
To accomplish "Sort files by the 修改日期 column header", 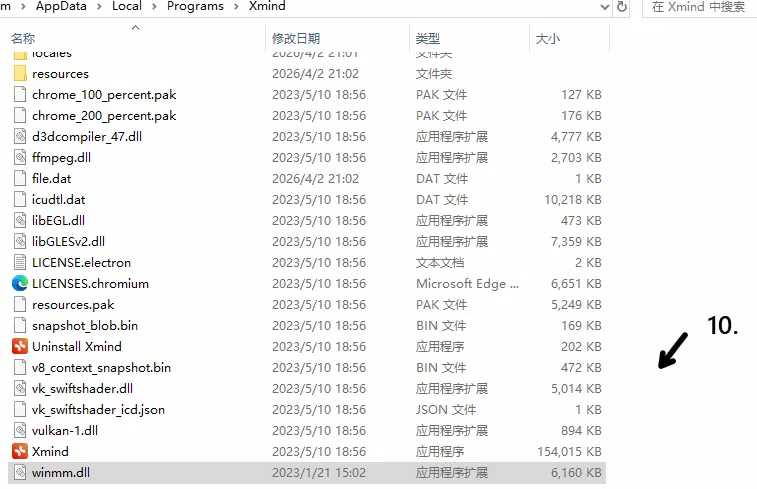I will (x=296, y=39).
